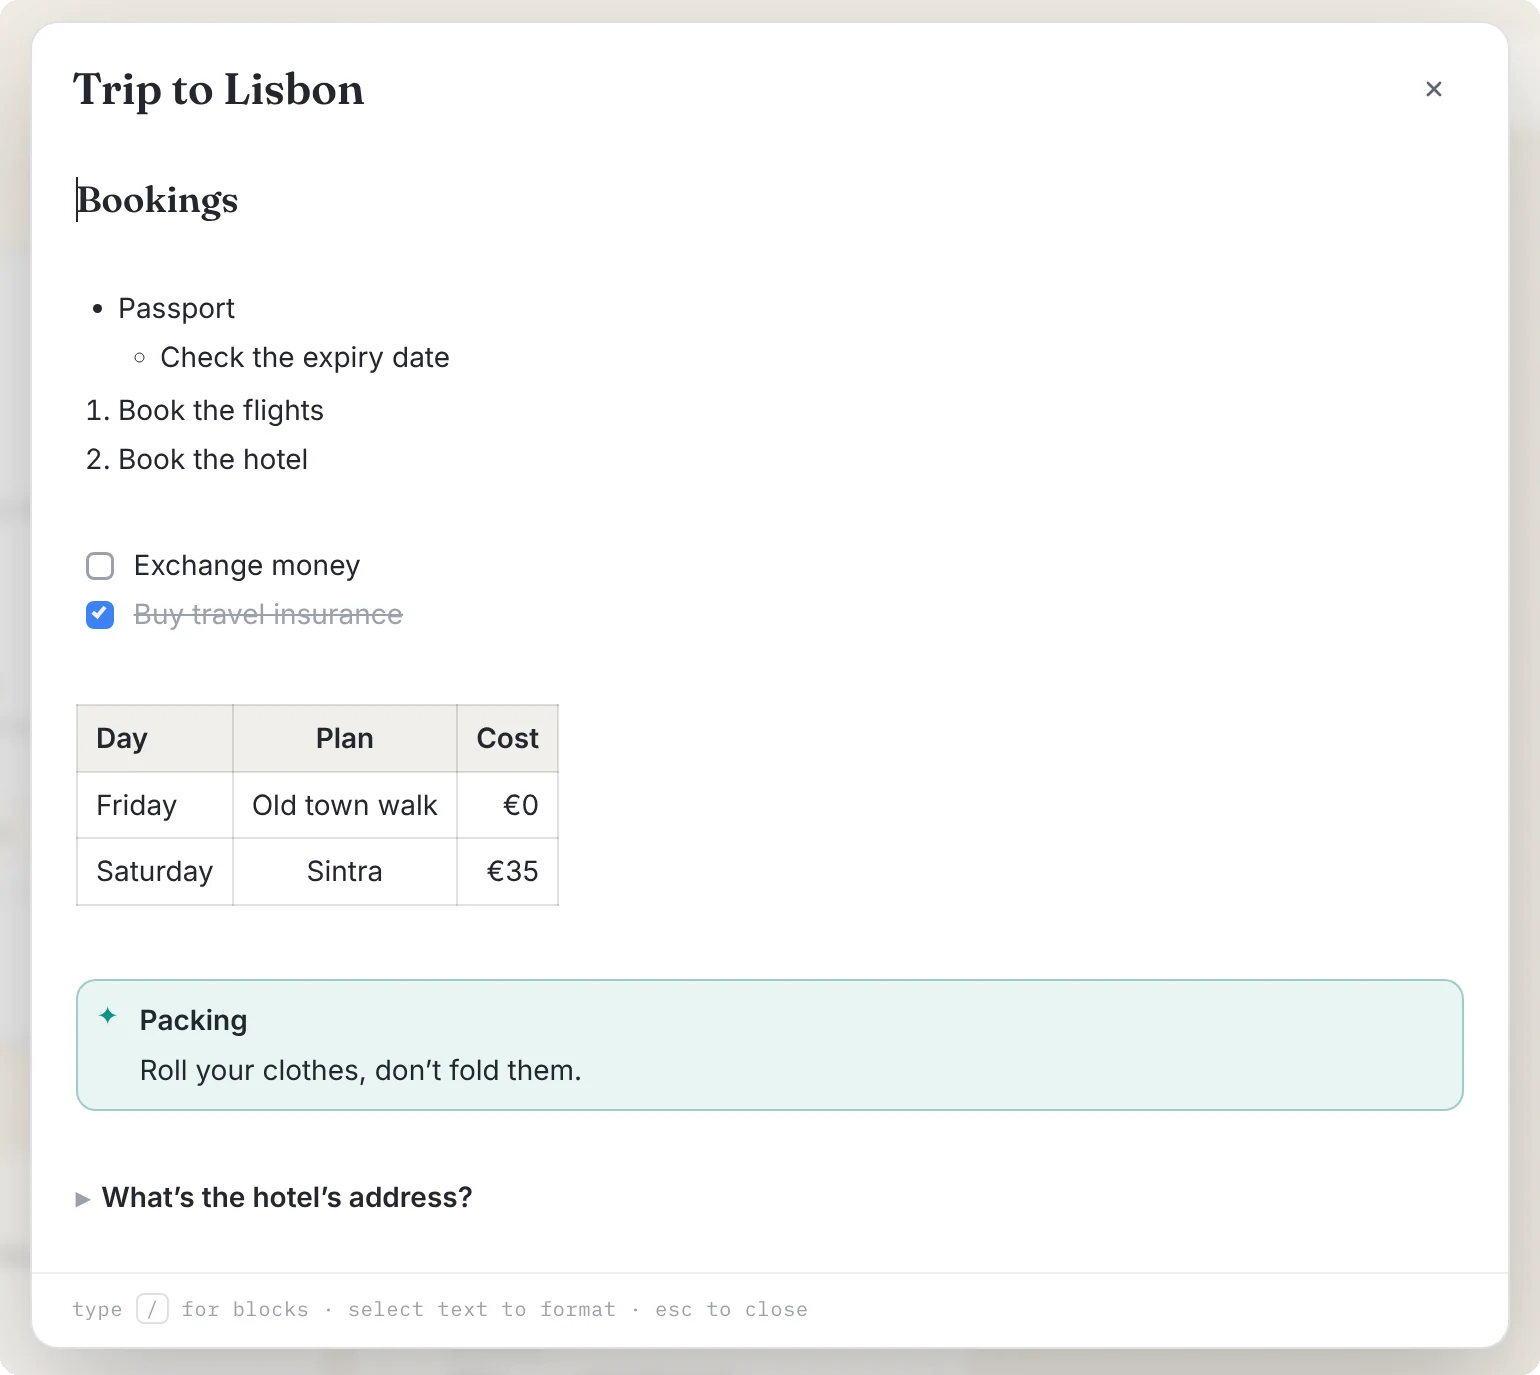The width and height of the screenshot is (1540, 1375).
Task: Uncheck the Buy travel insurance checkbox
Action: [100, 615]
